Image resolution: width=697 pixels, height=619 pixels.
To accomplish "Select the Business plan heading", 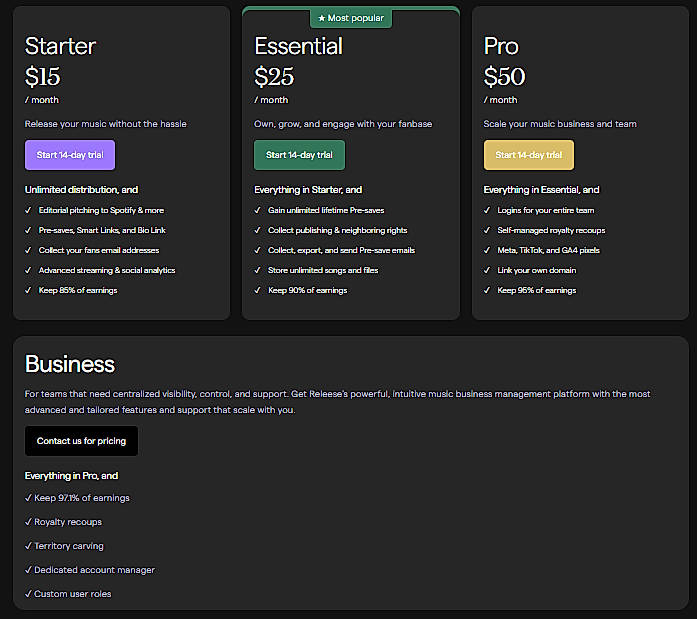I will (70, 364).
